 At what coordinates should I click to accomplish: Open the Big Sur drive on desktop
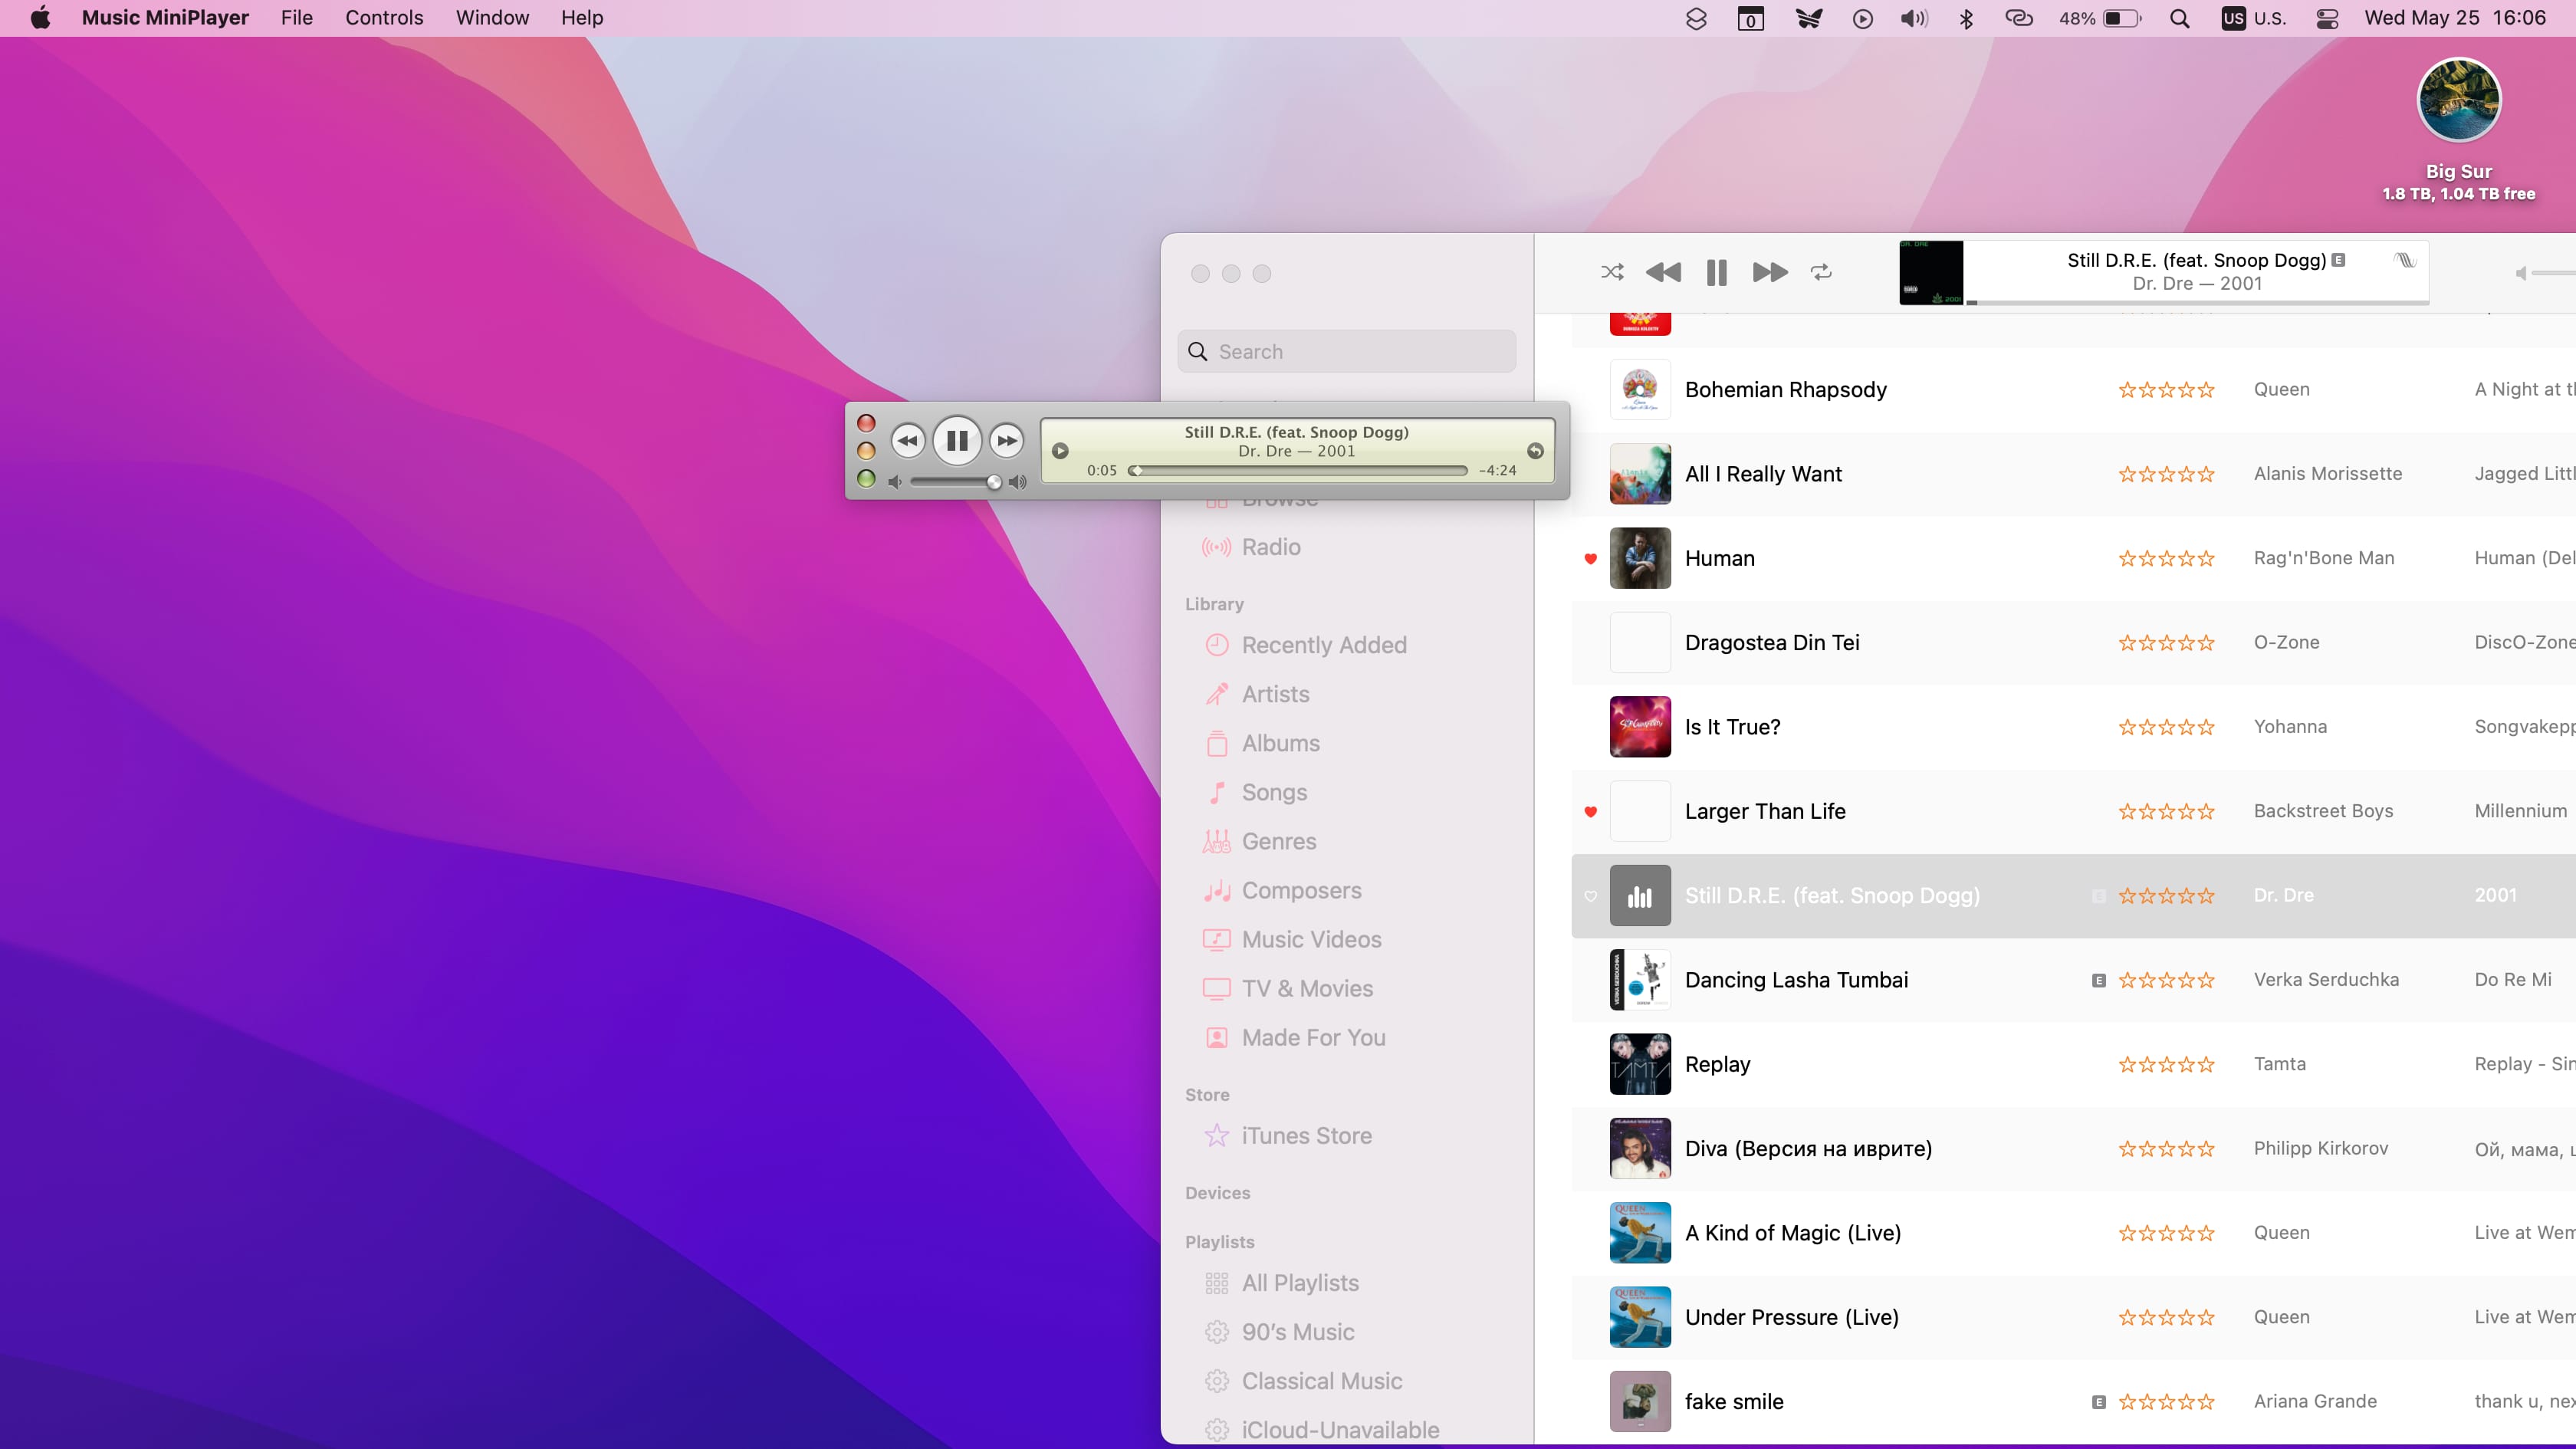pos(2458,130)
